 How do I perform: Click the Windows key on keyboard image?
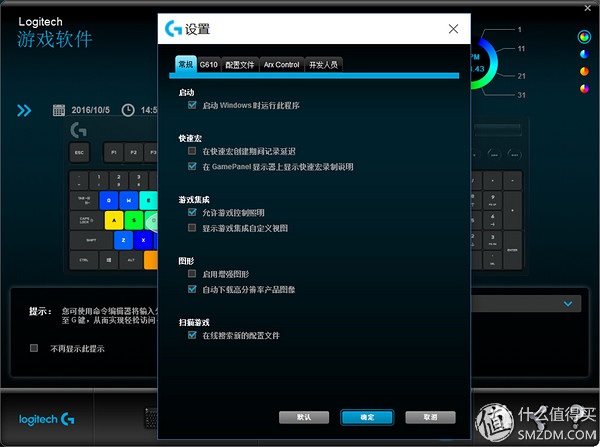[x=109, y=260]
